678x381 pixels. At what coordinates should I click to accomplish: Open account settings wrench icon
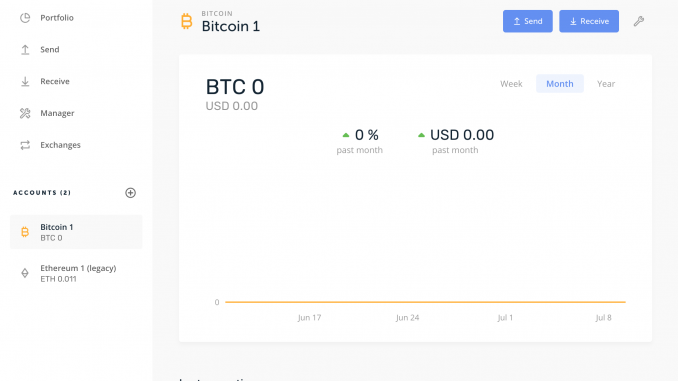pos(639,21)
